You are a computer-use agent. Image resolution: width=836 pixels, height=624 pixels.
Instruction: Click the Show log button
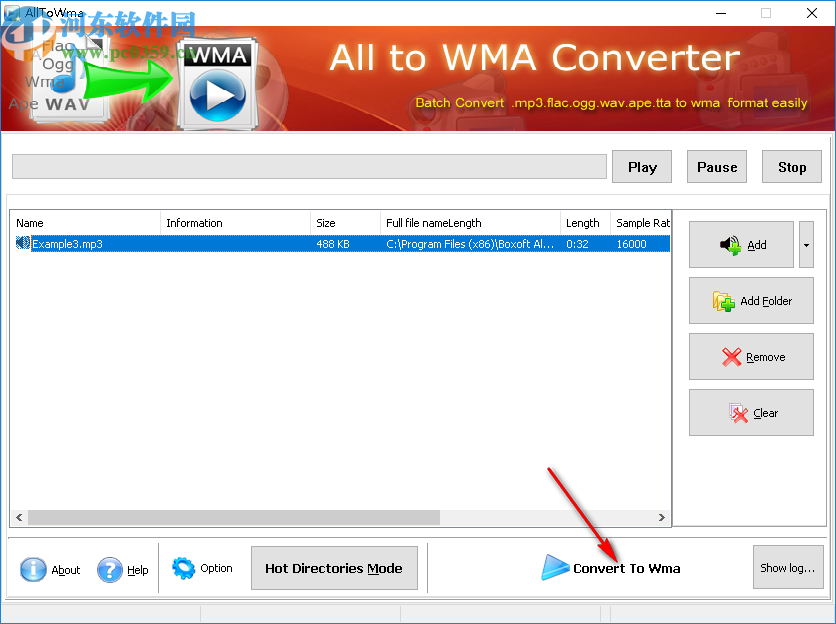[x=788, y=567]
